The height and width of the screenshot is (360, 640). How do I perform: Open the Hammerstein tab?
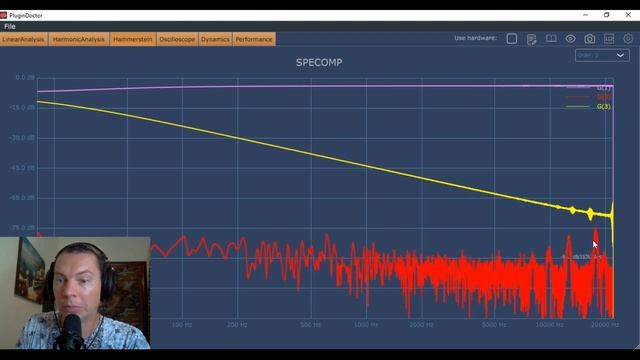[133, 39]
